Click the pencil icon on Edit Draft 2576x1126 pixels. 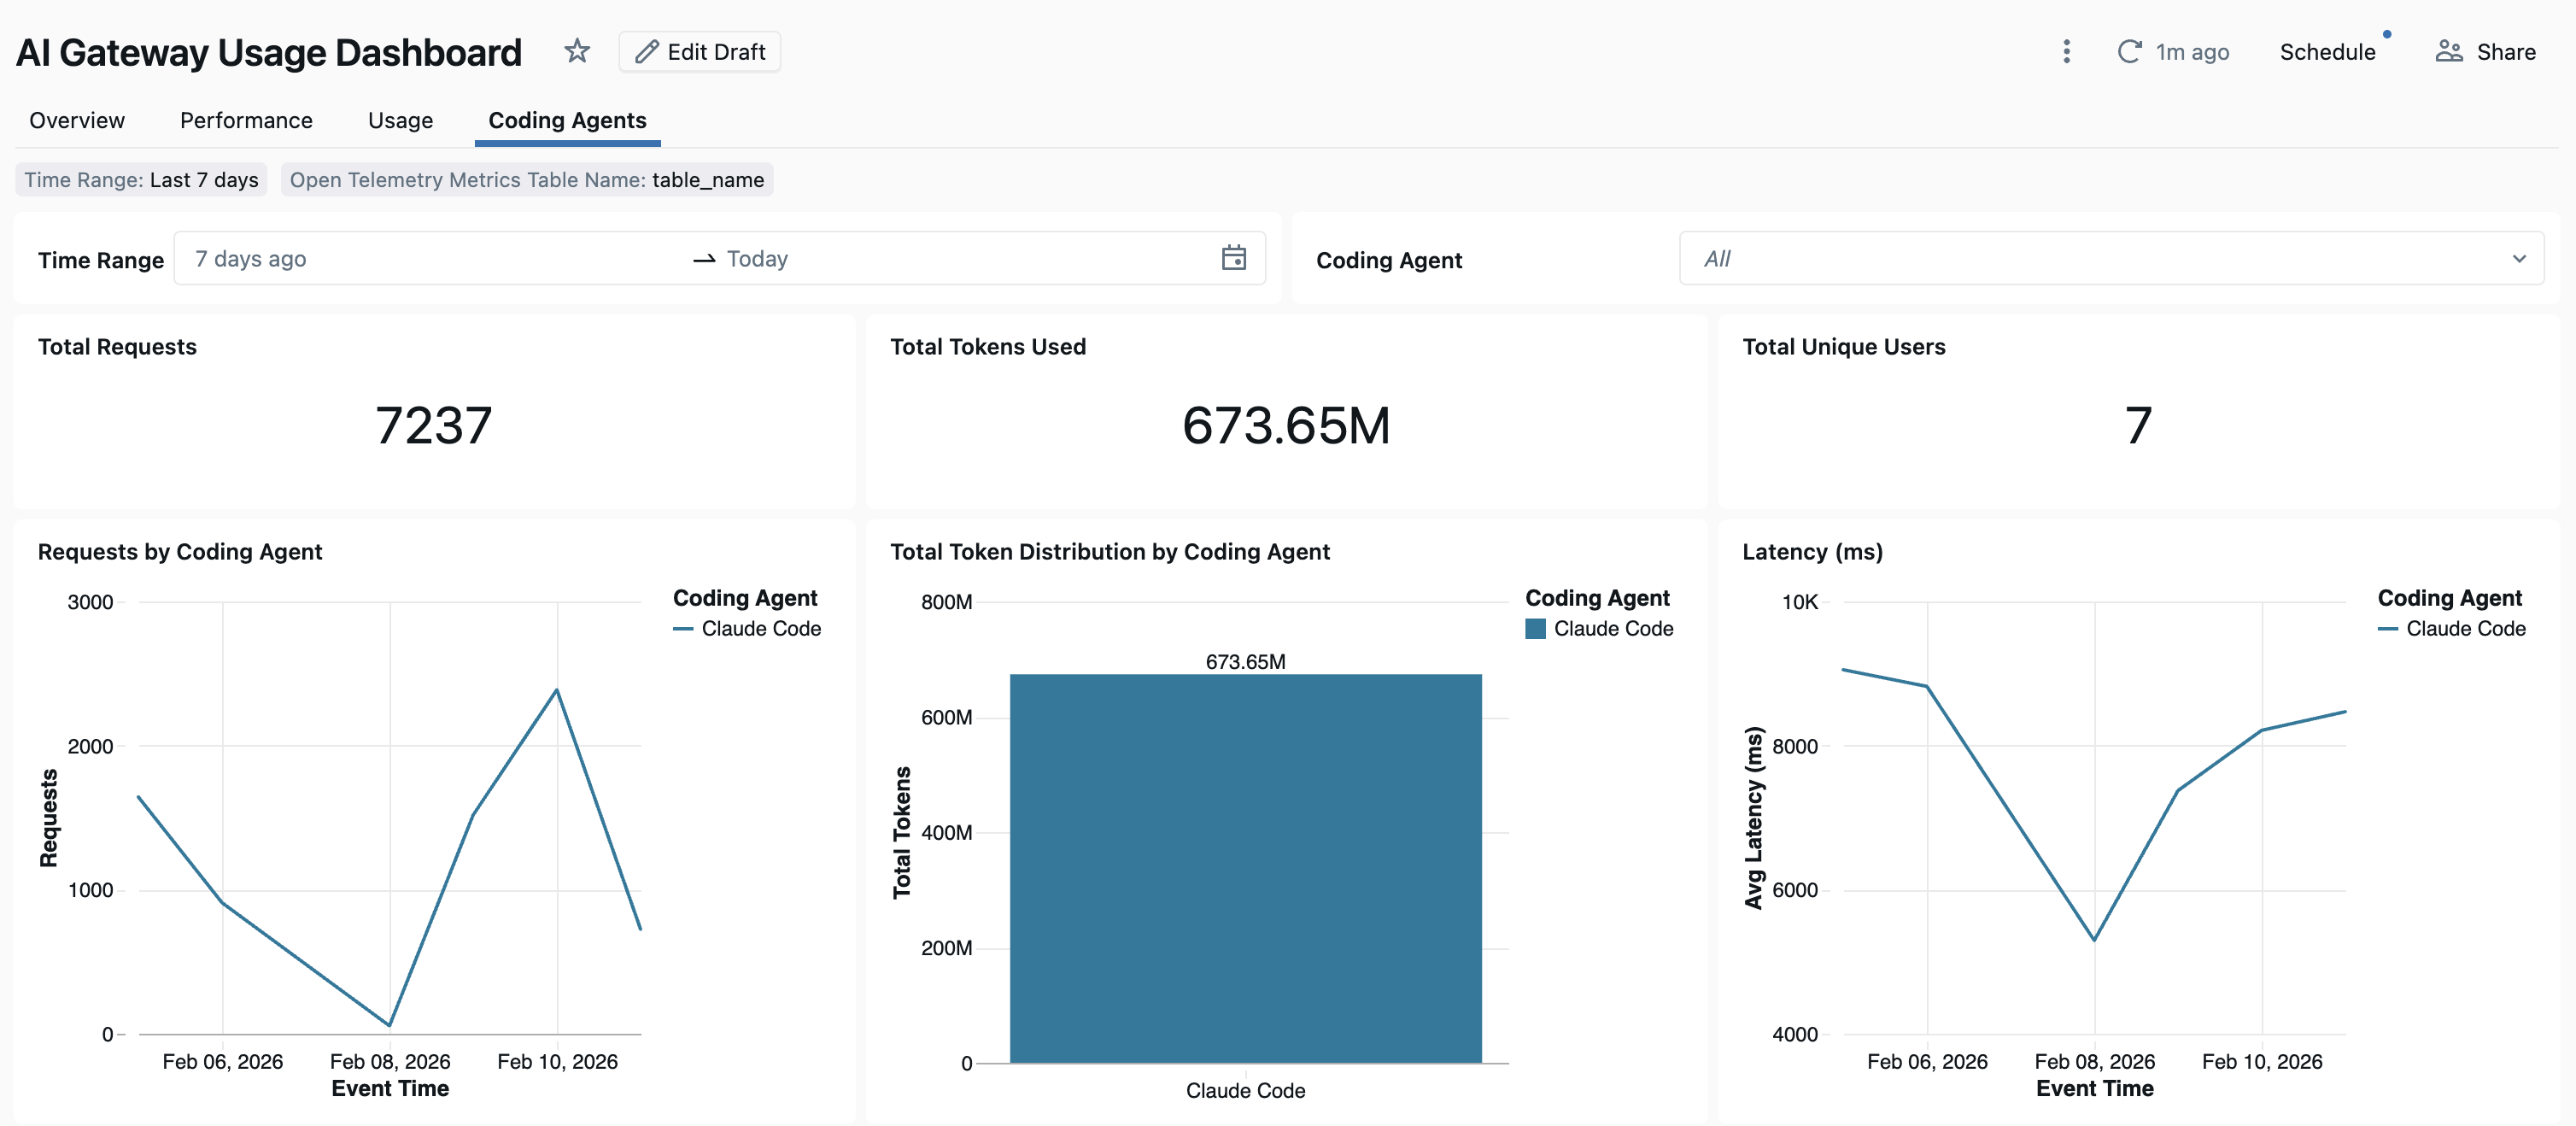coord(648,51)
